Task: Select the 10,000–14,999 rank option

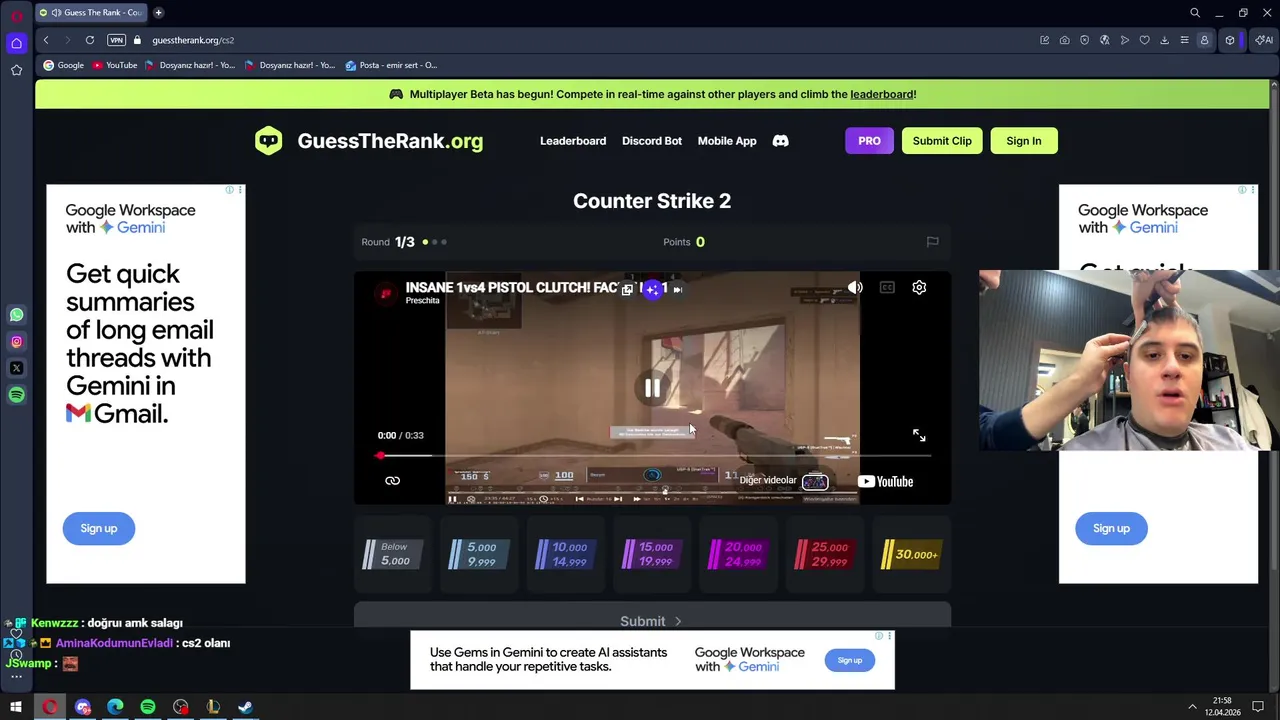Action: (x=566, y=554)
